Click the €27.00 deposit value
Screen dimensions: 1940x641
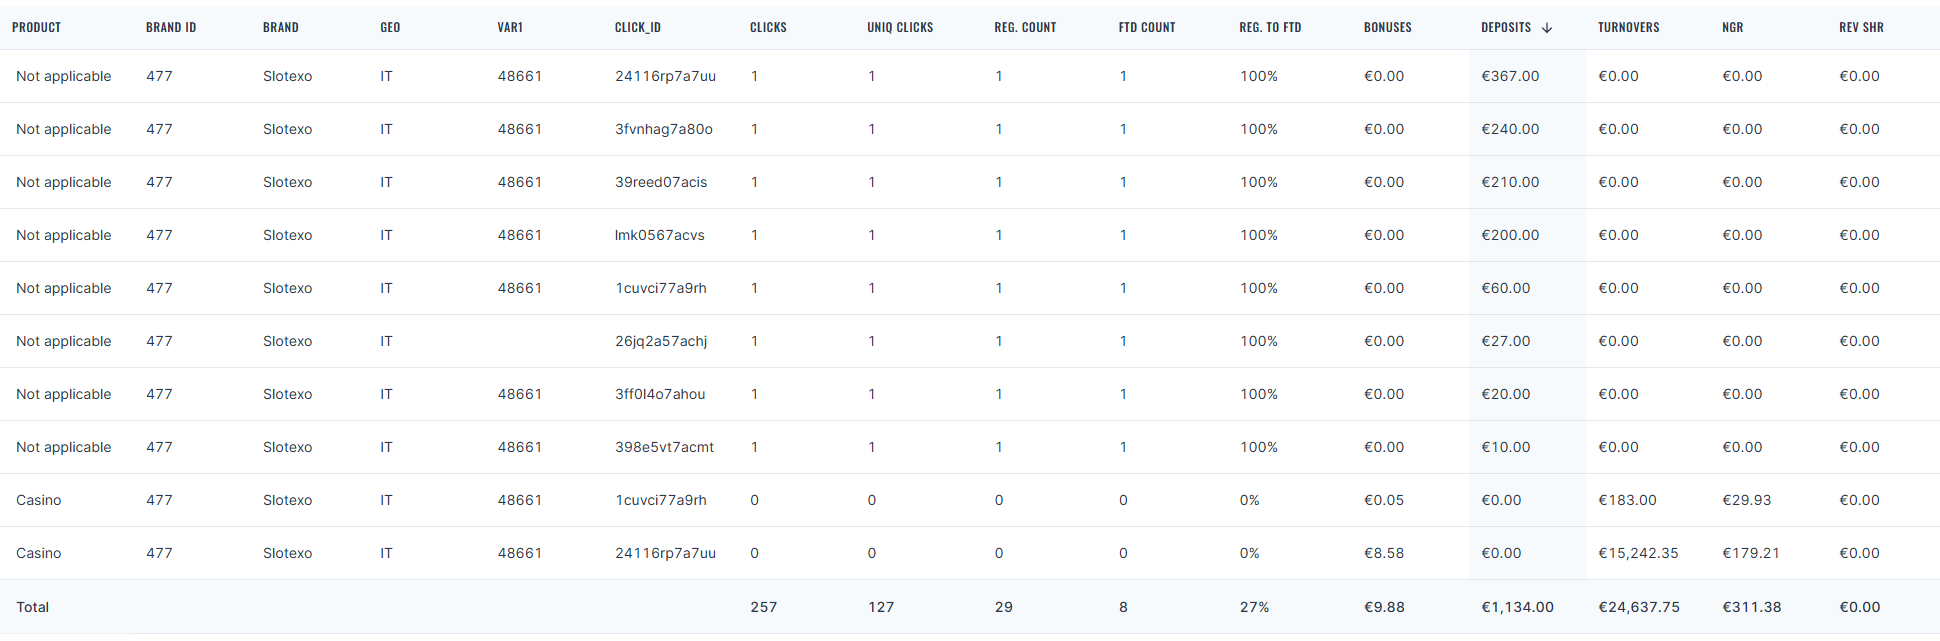(1506, 341)
